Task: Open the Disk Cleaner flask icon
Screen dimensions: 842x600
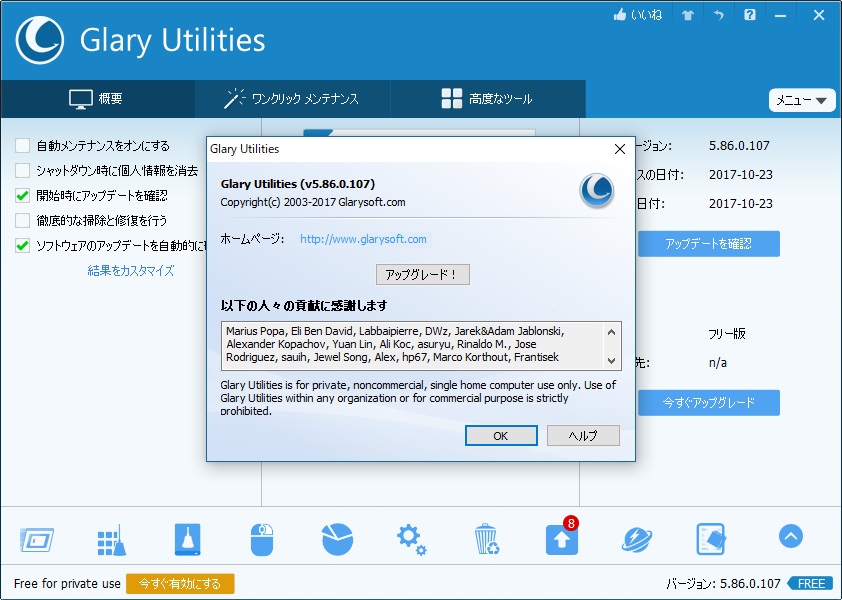Action: click(186, 537)
